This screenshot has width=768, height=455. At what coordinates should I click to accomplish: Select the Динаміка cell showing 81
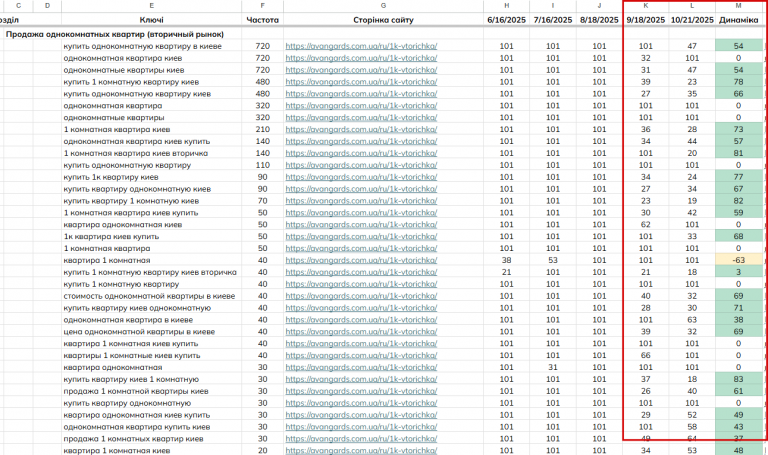tap(738, 153)
